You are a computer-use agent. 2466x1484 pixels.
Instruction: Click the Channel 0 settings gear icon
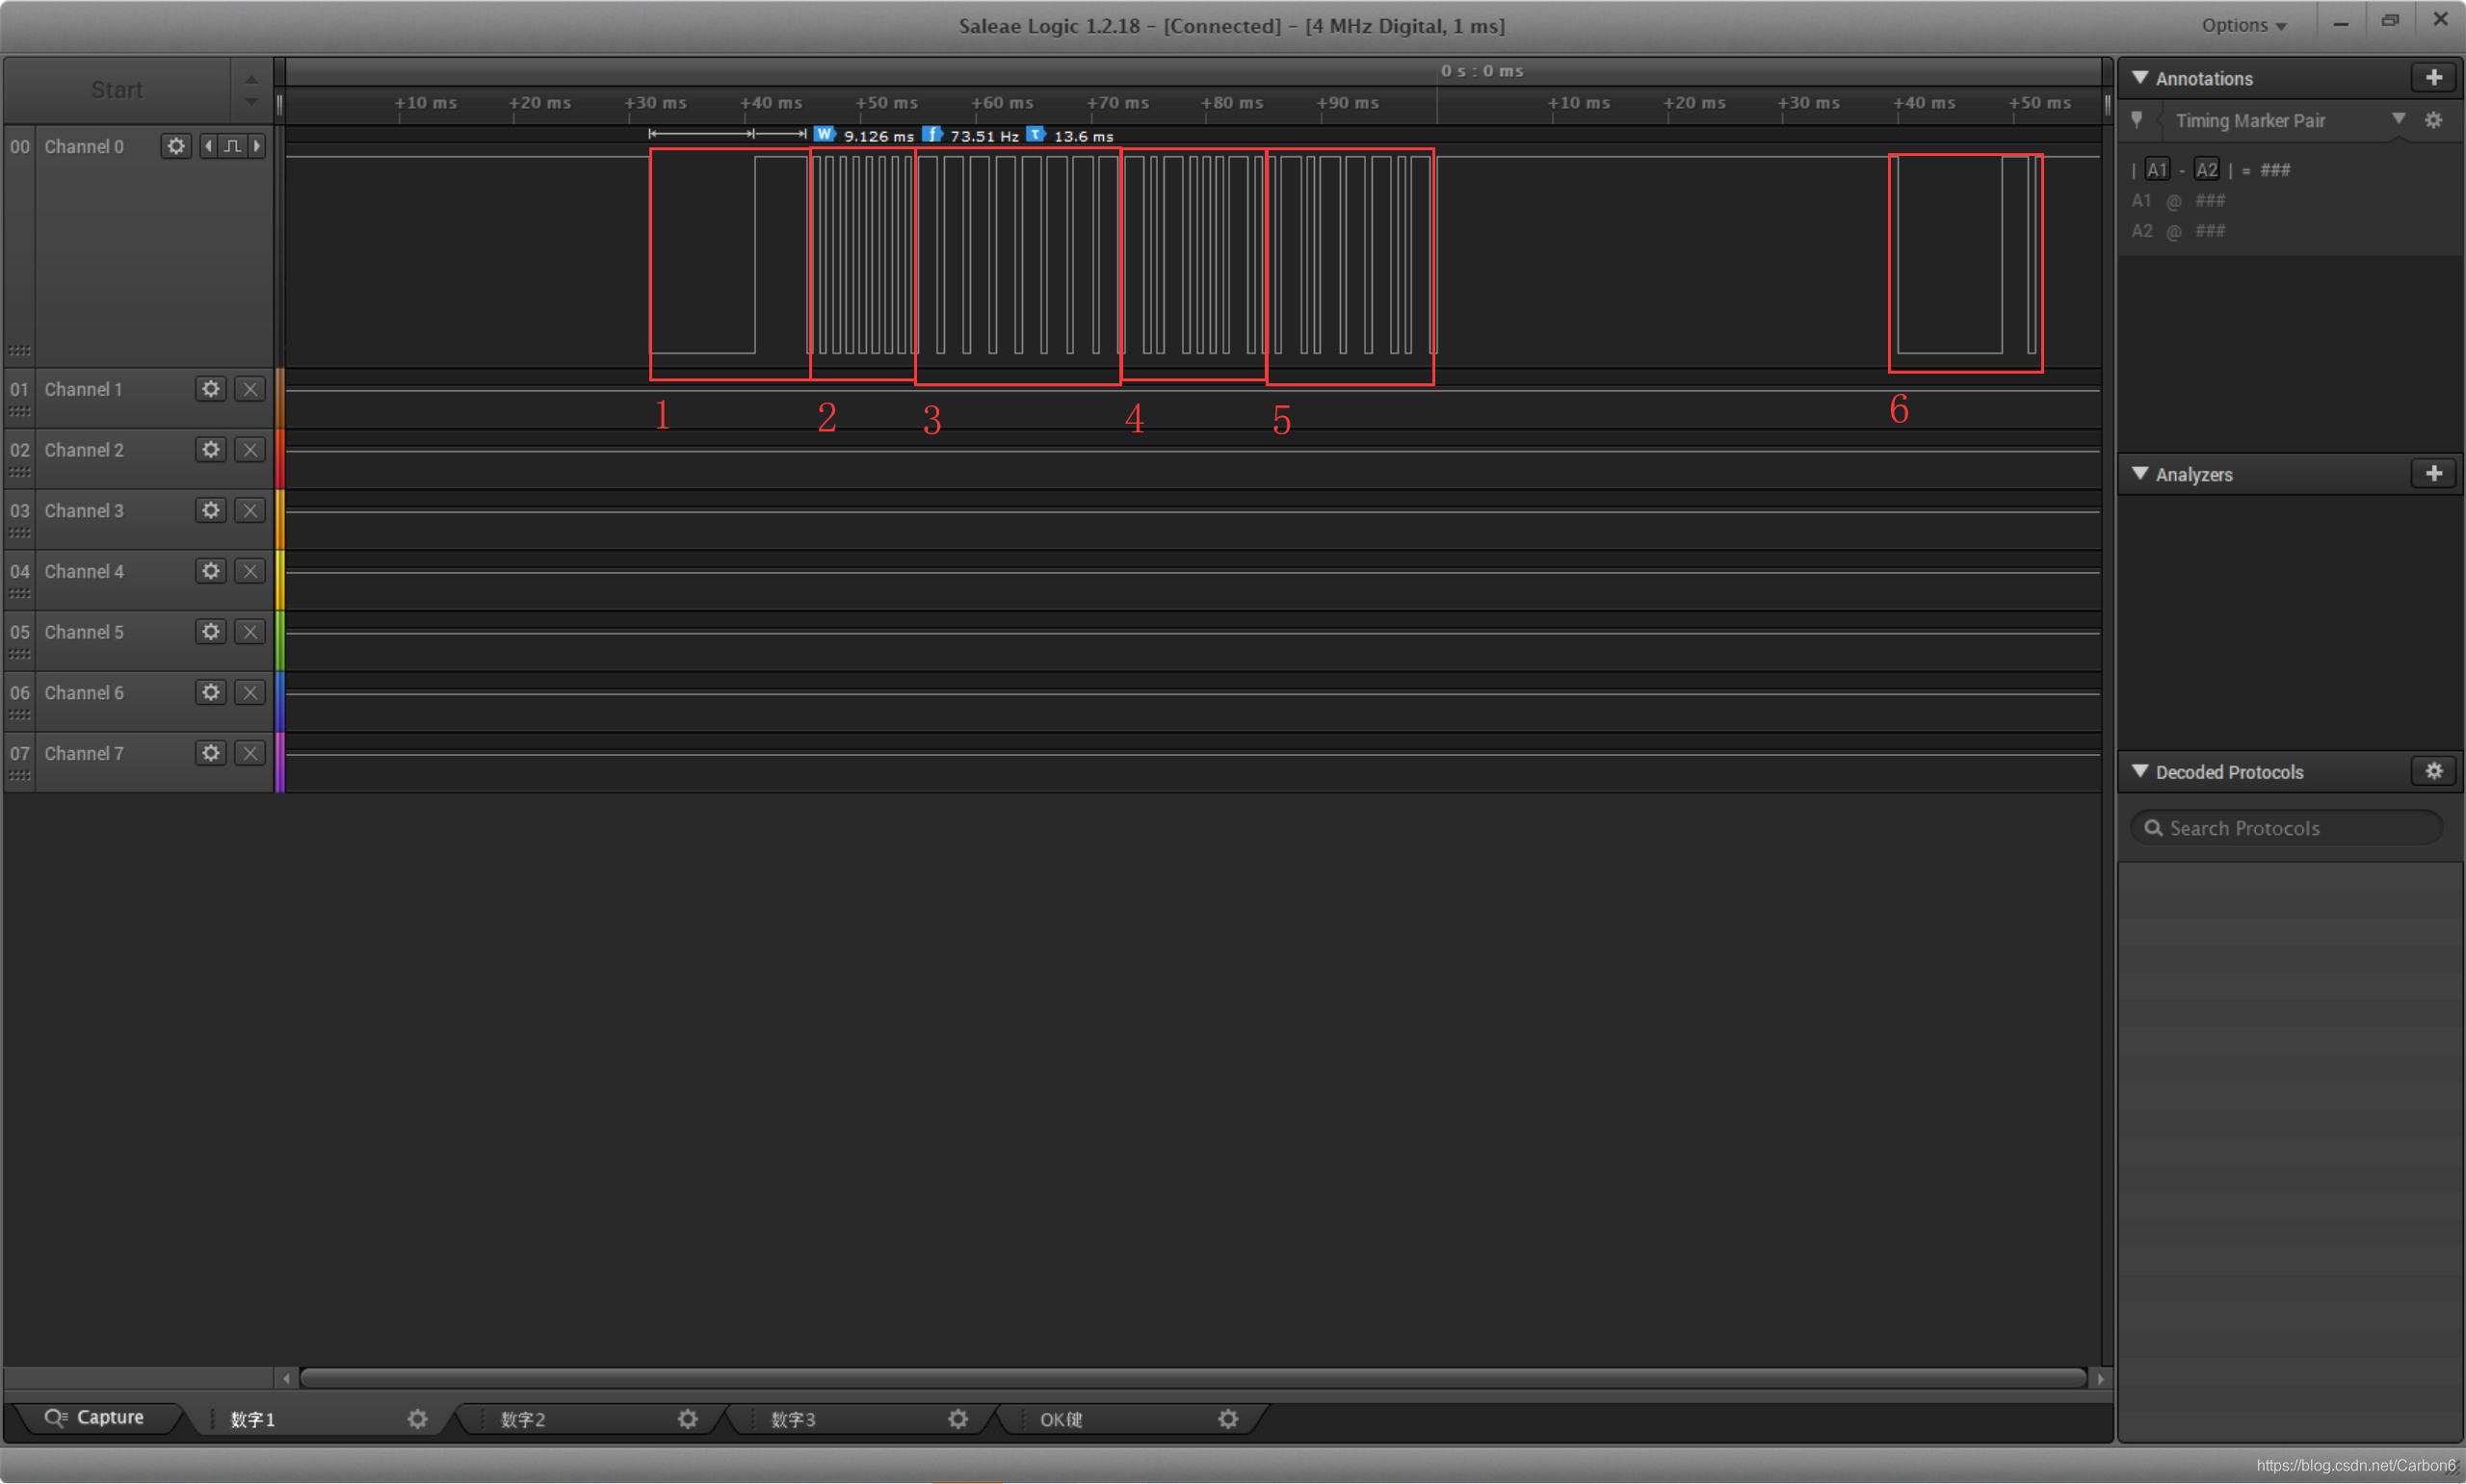(x=176, y=146)
